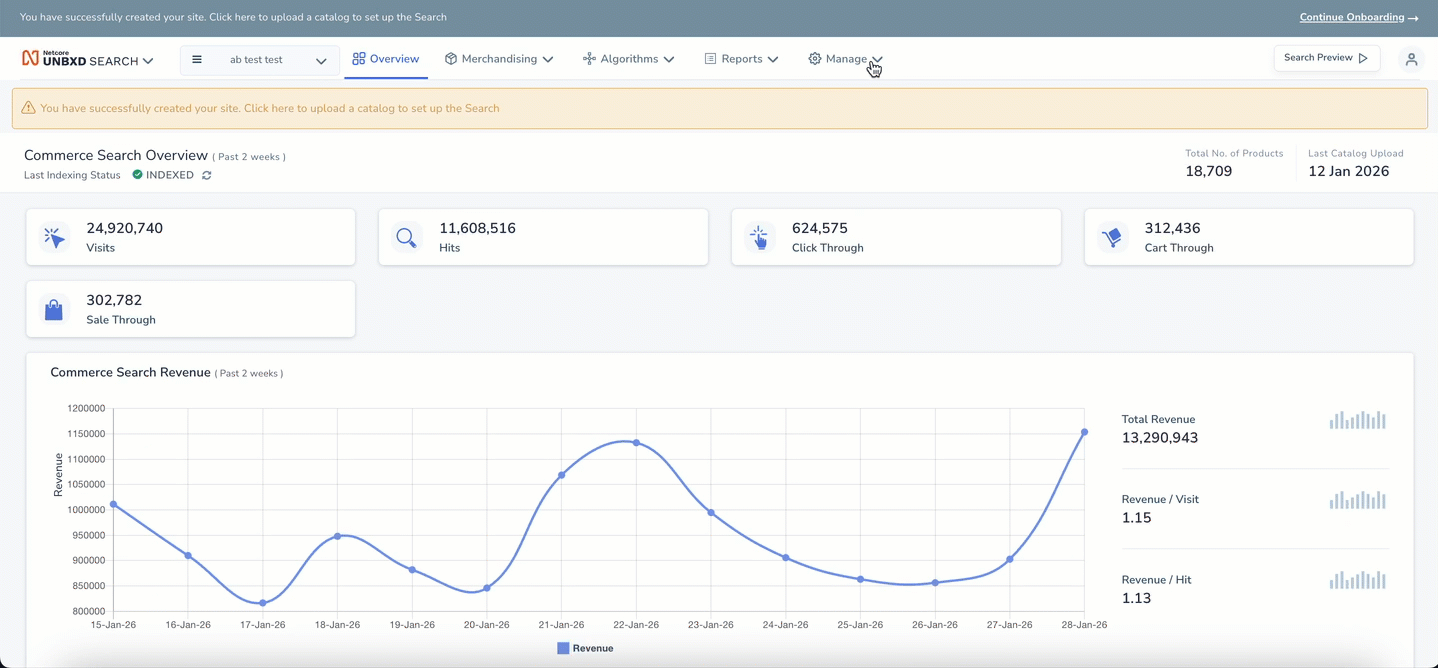Click the Revenue / Hit sparkline chart
Image resolution: width=1438 pixels, height=668 pixels.
click(x=1358, y=579)
